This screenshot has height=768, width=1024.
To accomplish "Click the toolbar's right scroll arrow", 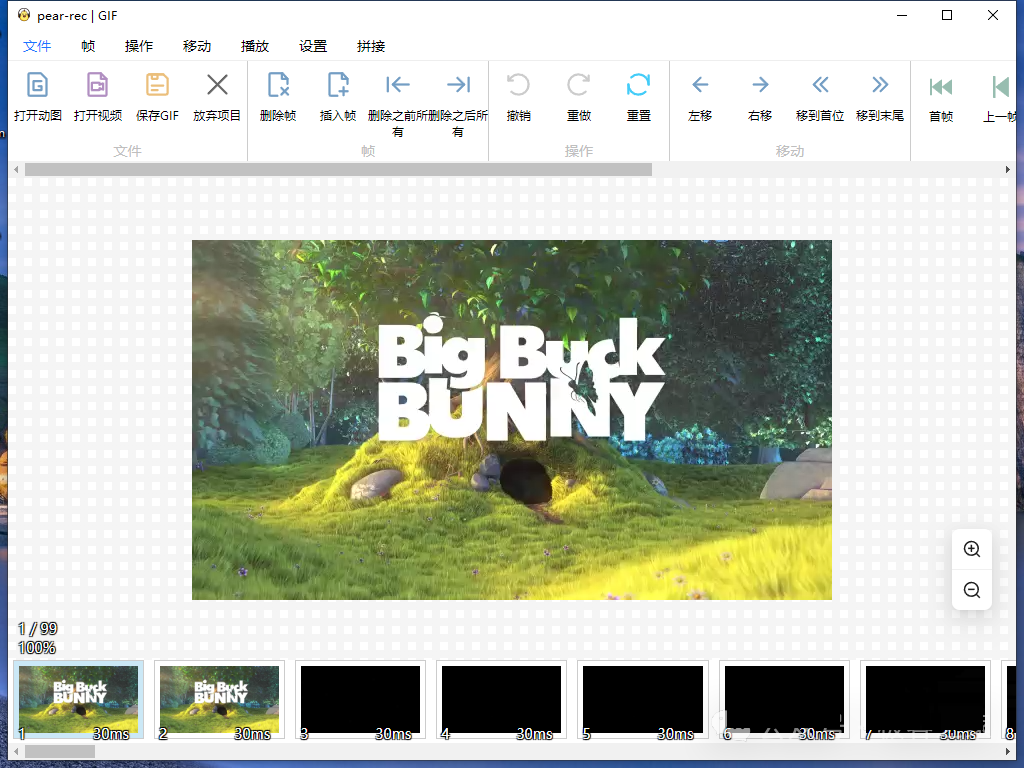I will pos(1007,170).
